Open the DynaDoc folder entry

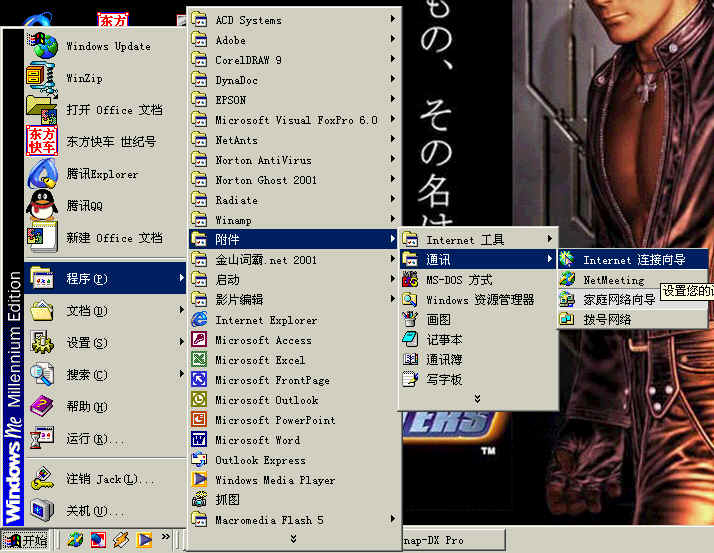pos(294,80)
